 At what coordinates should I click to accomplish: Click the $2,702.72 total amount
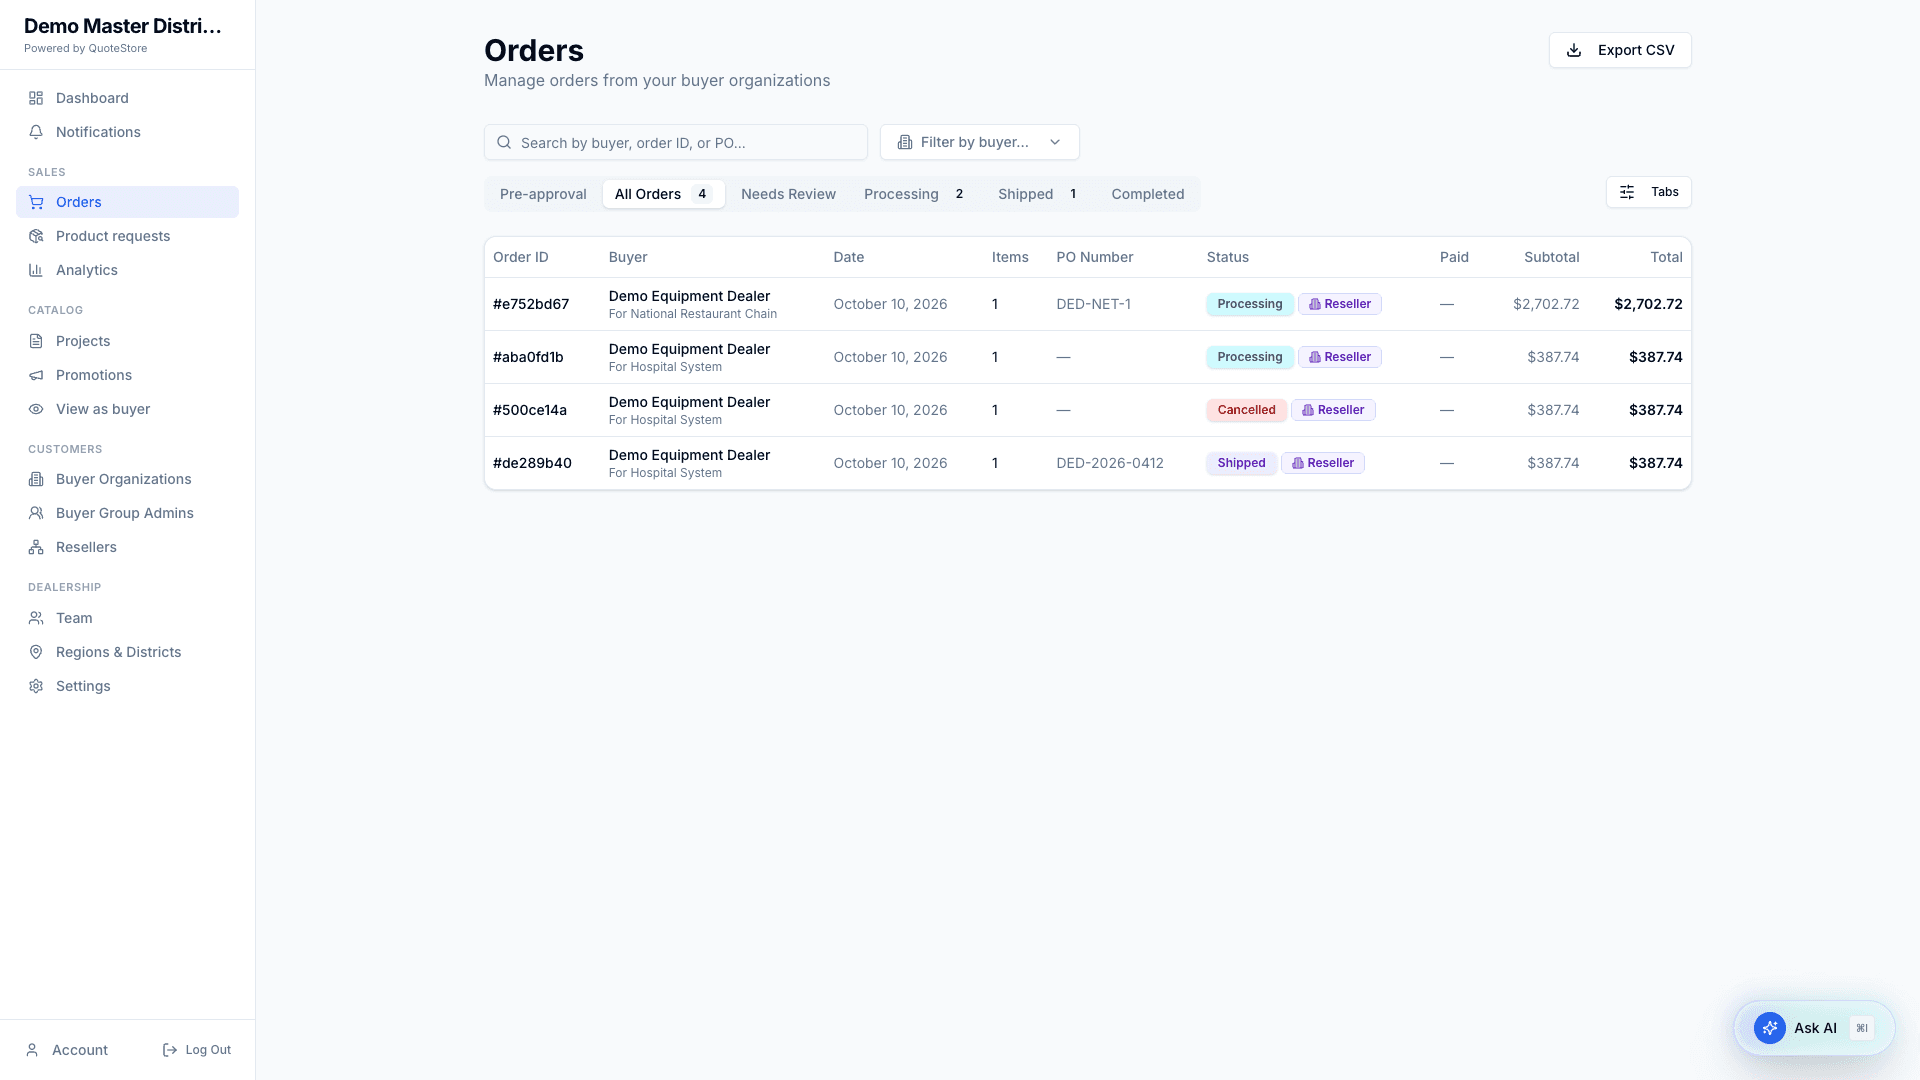[x=1648, y=304]
